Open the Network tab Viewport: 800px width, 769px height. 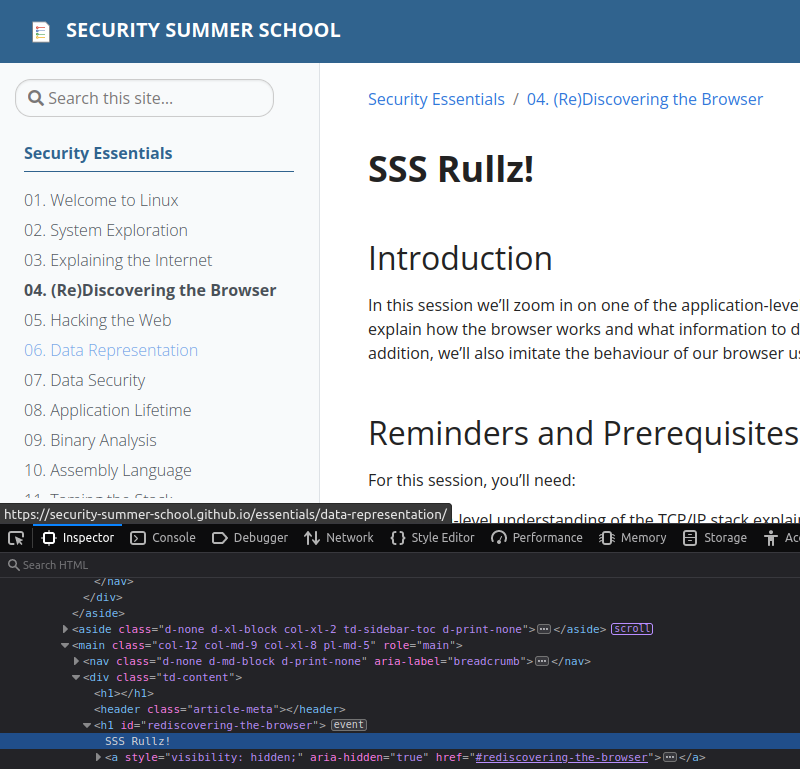339,538
